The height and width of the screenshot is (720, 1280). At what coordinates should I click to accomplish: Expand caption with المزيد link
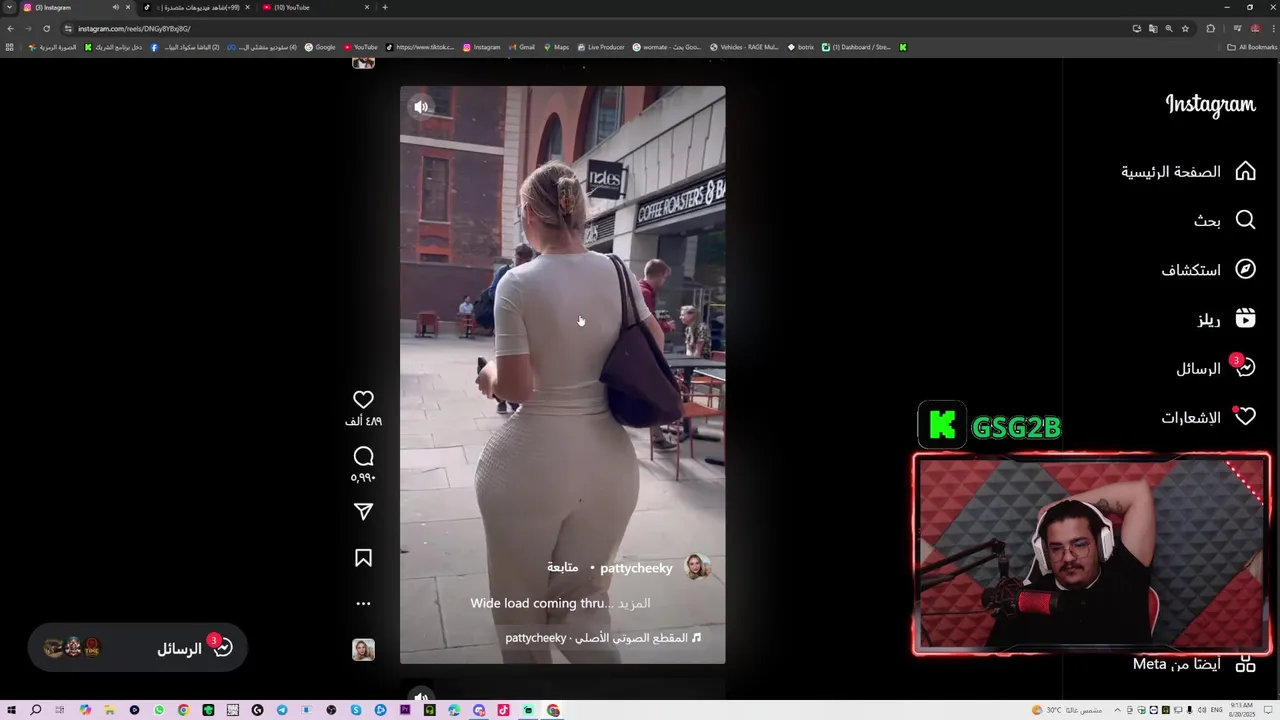point(634,603)
